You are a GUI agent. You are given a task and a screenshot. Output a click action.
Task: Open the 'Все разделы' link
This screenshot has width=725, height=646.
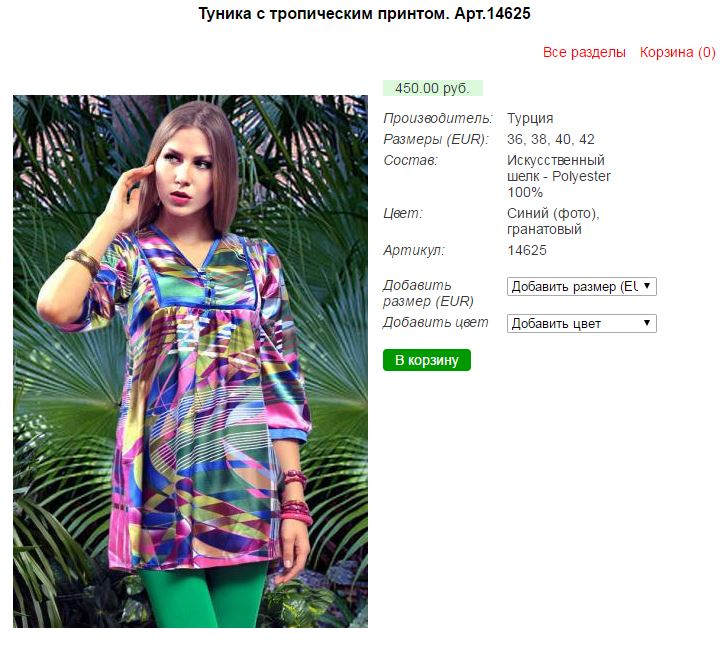[x=584, y=52]
